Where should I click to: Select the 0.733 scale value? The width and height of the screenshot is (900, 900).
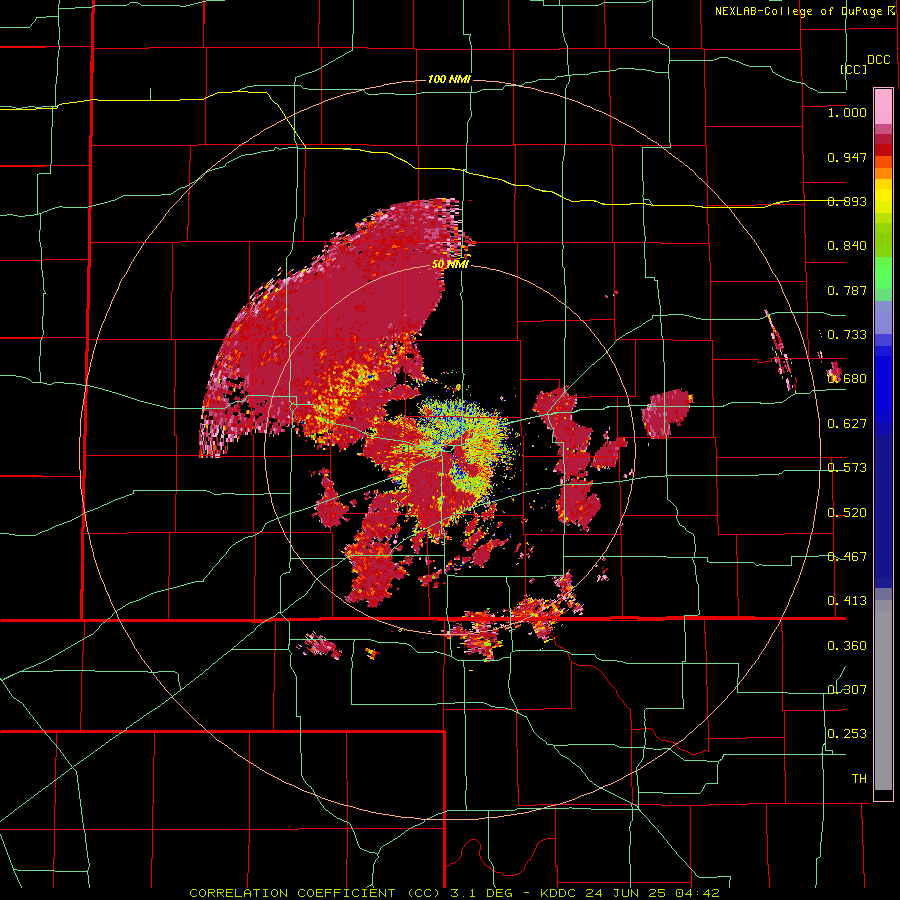coord(847,335)
